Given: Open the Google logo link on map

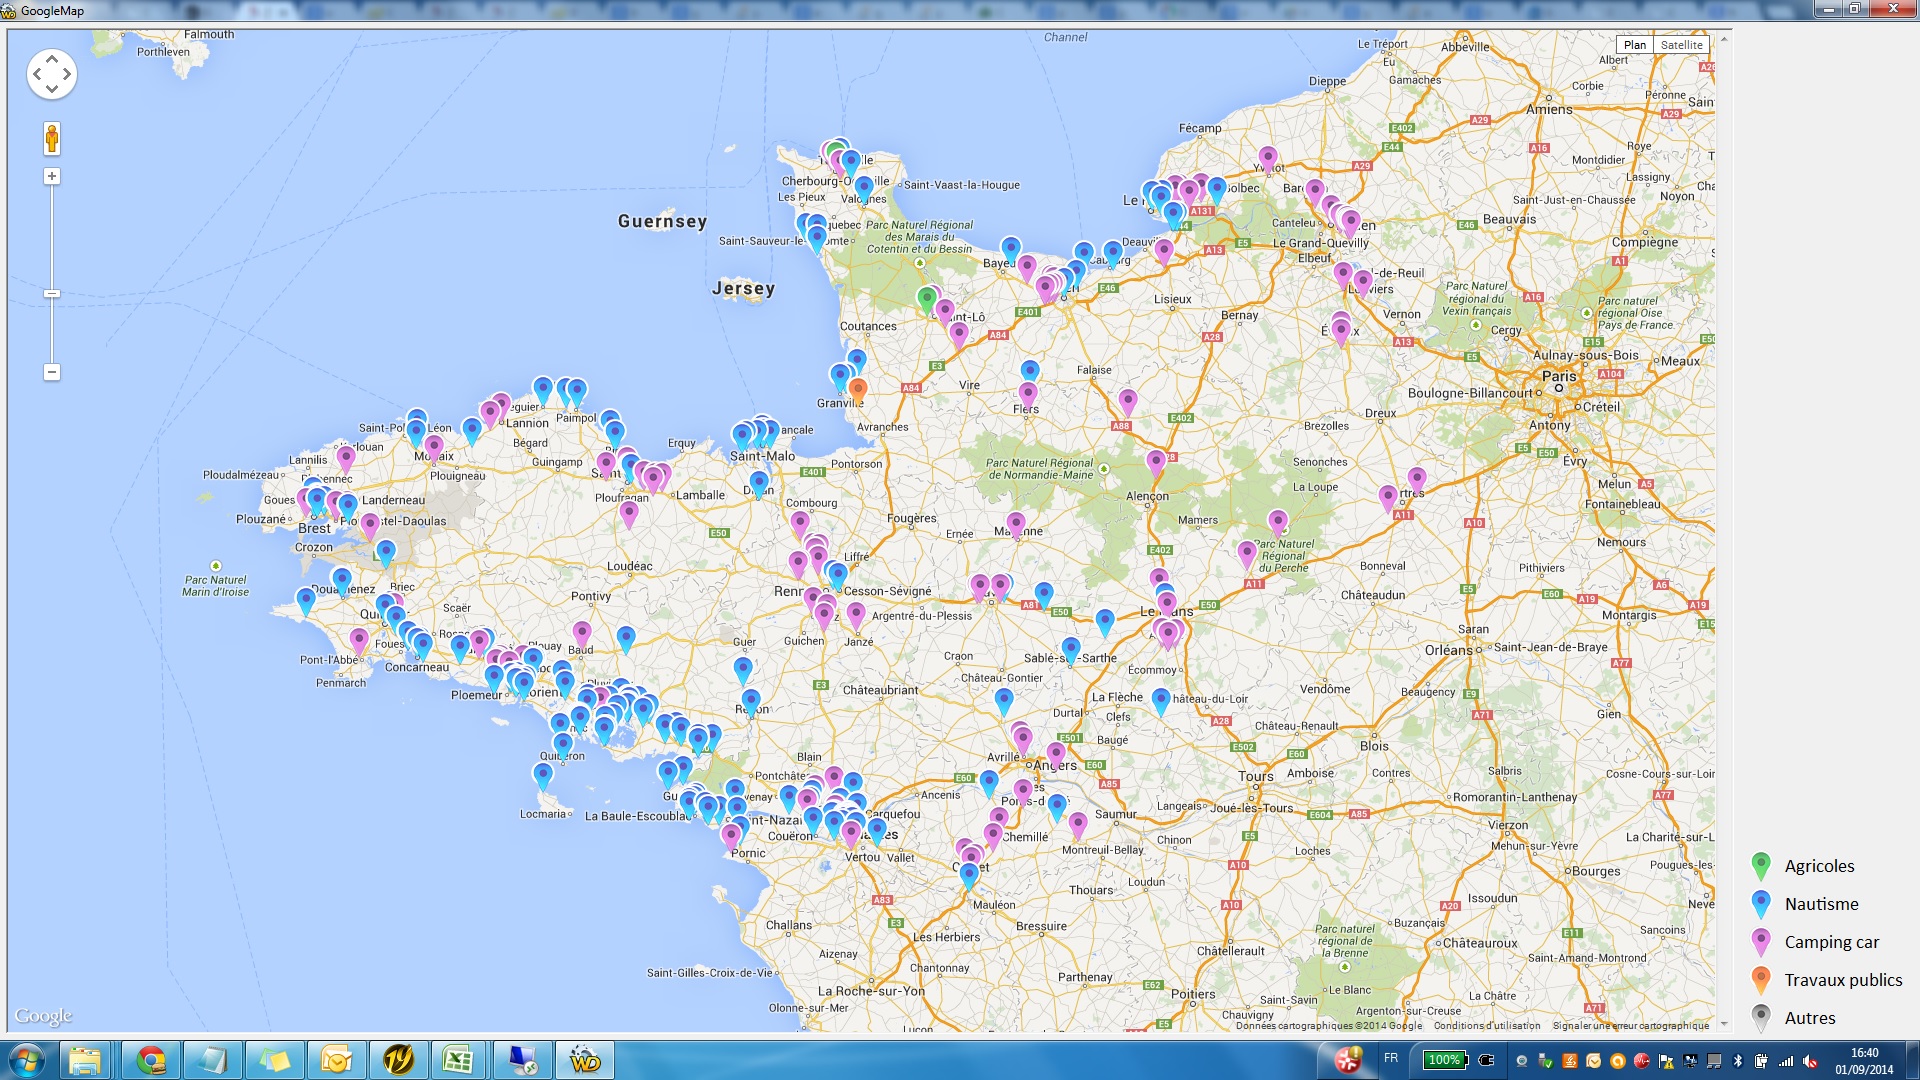Looking at the screenshot, I should tap(43, 1016).
